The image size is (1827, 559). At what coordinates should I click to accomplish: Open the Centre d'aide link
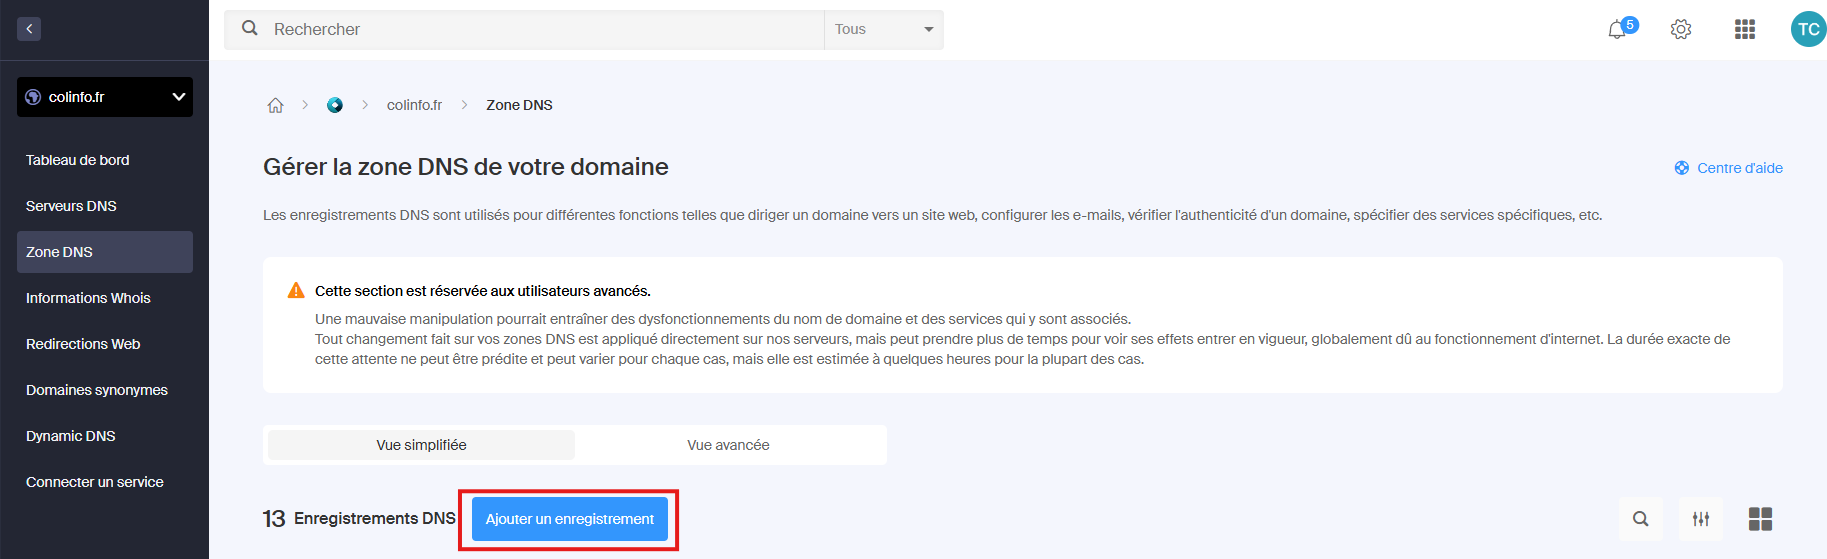click(x=1739, y=168)
